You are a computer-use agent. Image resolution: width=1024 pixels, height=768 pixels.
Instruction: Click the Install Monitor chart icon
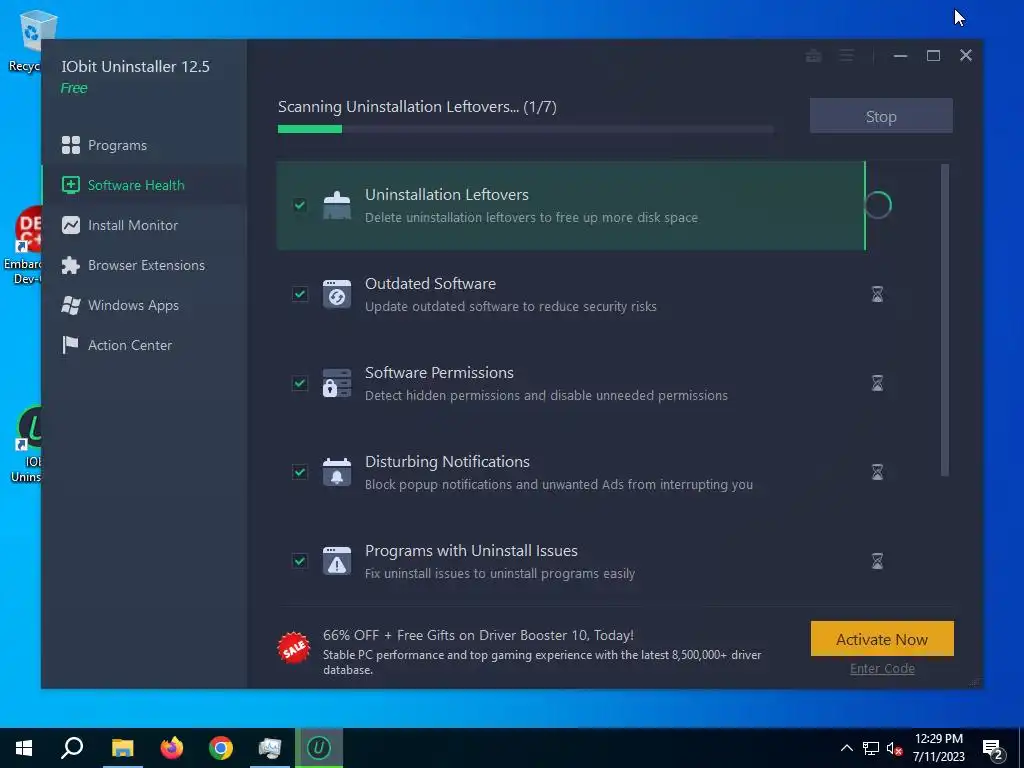click(x=71, y=225)
